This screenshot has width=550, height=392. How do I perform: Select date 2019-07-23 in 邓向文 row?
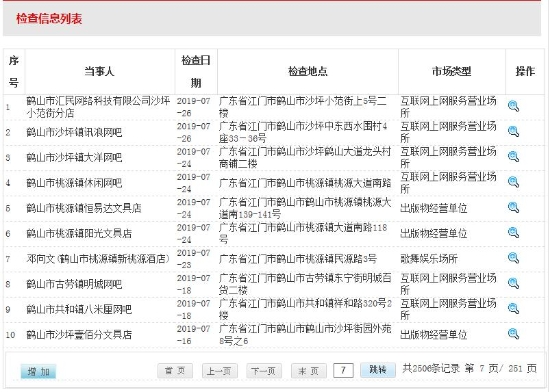click(x=194, y=259)
